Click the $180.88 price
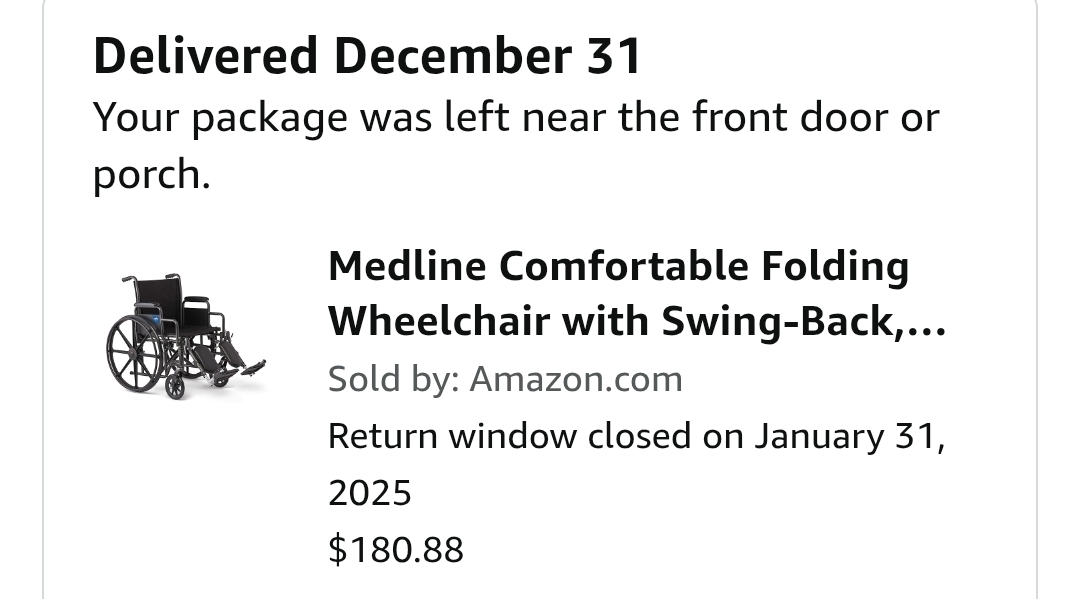Screen dimensions: 1079x599 (396, 549)
